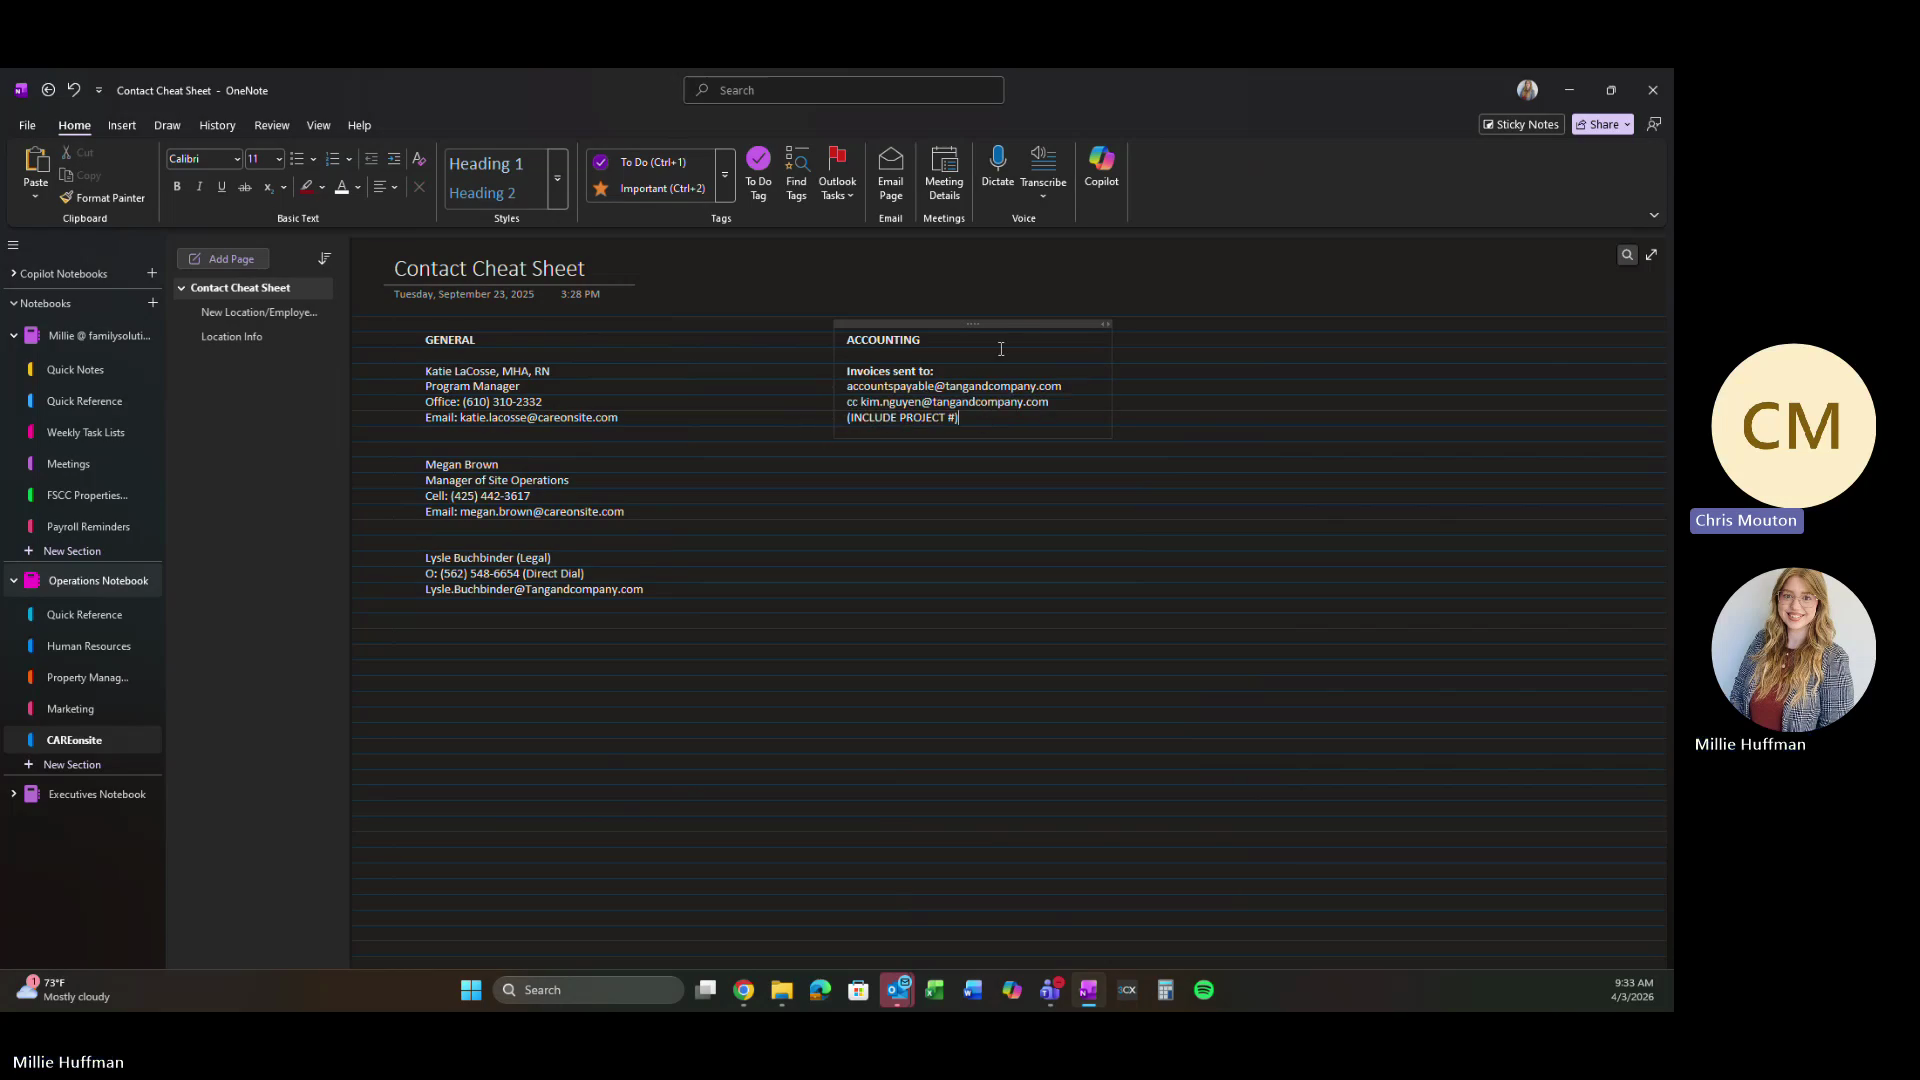Switch to the History tab
1920x1080 pixels.
[217, 125]
